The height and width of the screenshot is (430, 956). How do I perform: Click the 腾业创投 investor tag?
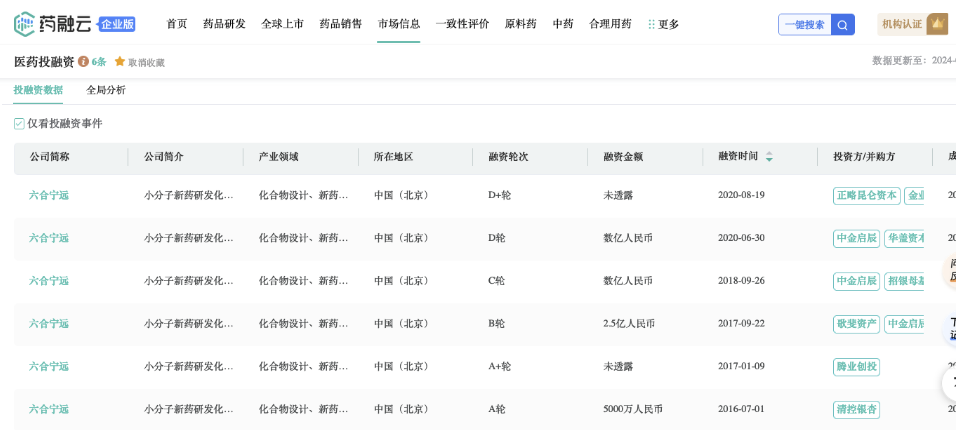click(x=856, y=367)
